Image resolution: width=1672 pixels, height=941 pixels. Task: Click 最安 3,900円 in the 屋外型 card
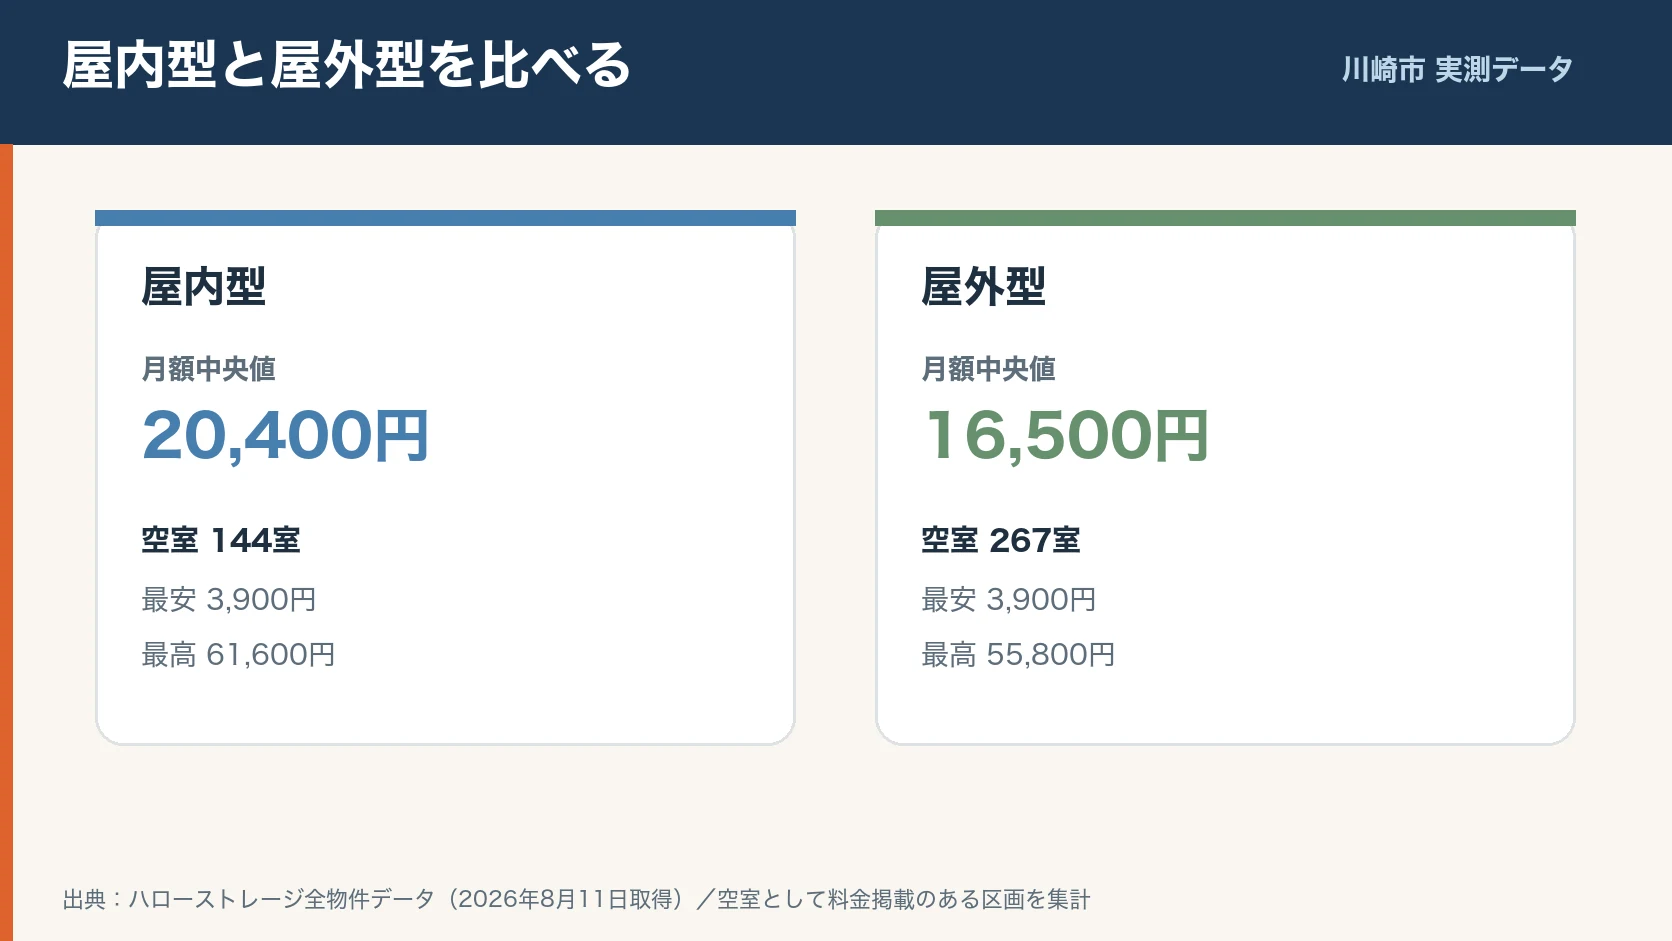[1009, 599]
